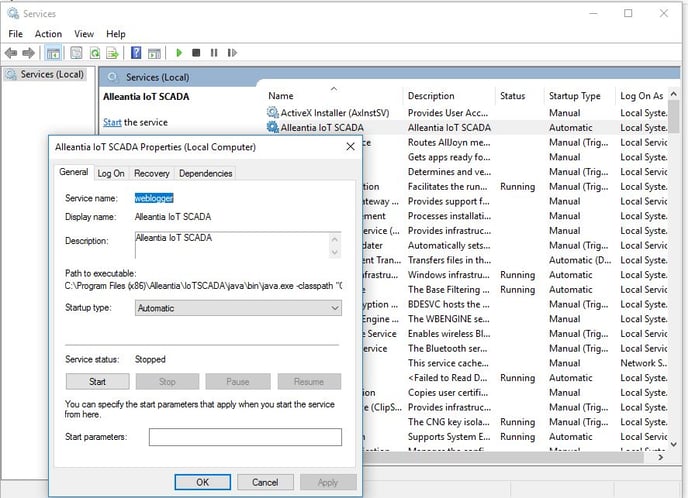
Task: Click the Pause button in the dialog
Action: (238, 381)
